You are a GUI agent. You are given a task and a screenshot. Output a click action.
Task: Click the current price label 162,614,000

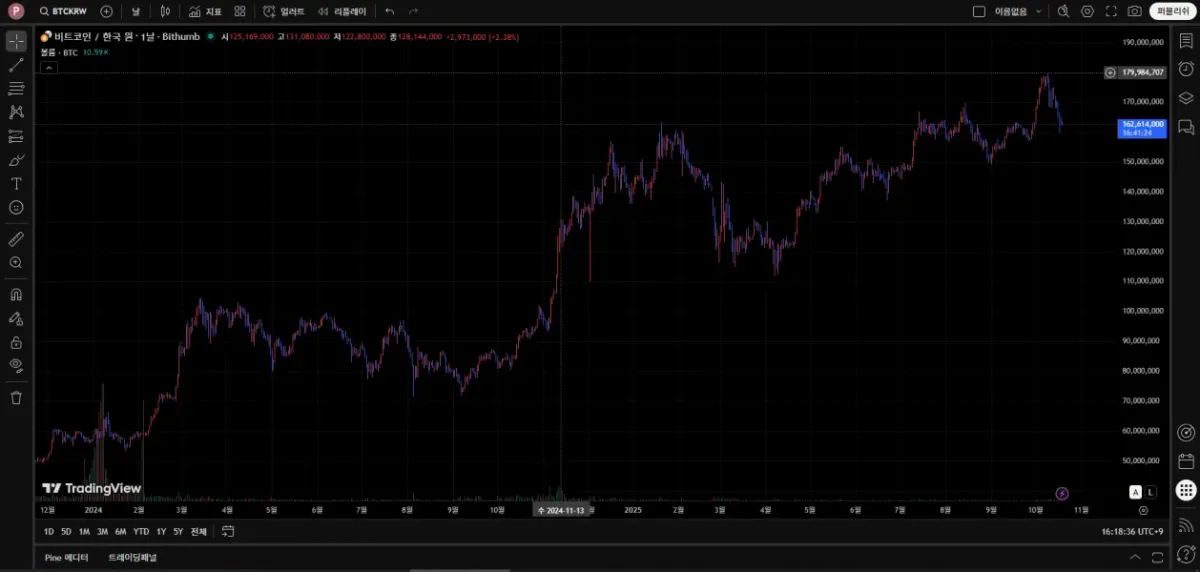tap(1142, 128)
